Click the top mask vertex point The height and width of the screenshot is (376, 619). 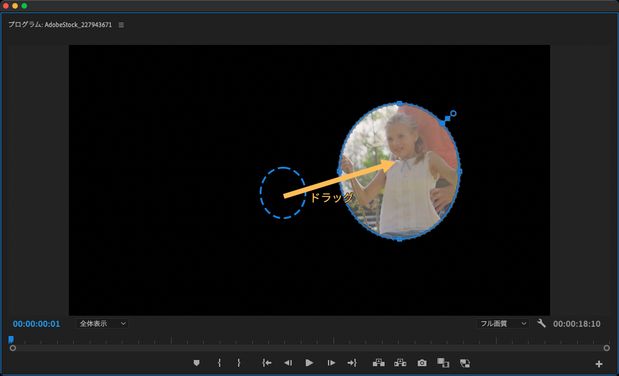click(400, 103)
